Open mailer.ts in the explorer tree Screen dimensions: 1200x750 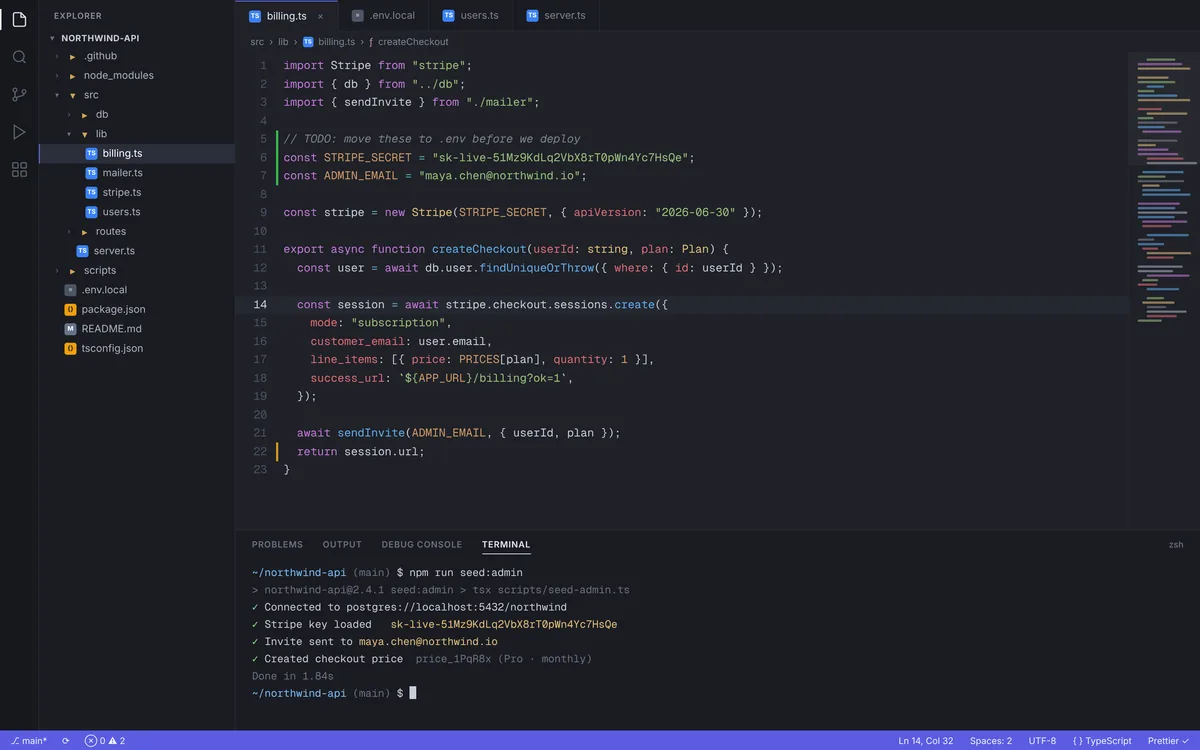click(x=136, y=173)
